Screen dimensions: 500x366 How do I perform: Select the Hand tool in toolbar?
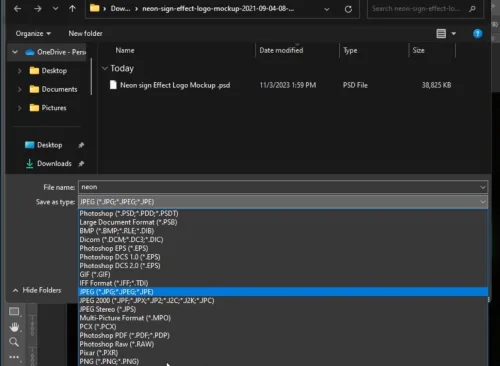point(14,327)
